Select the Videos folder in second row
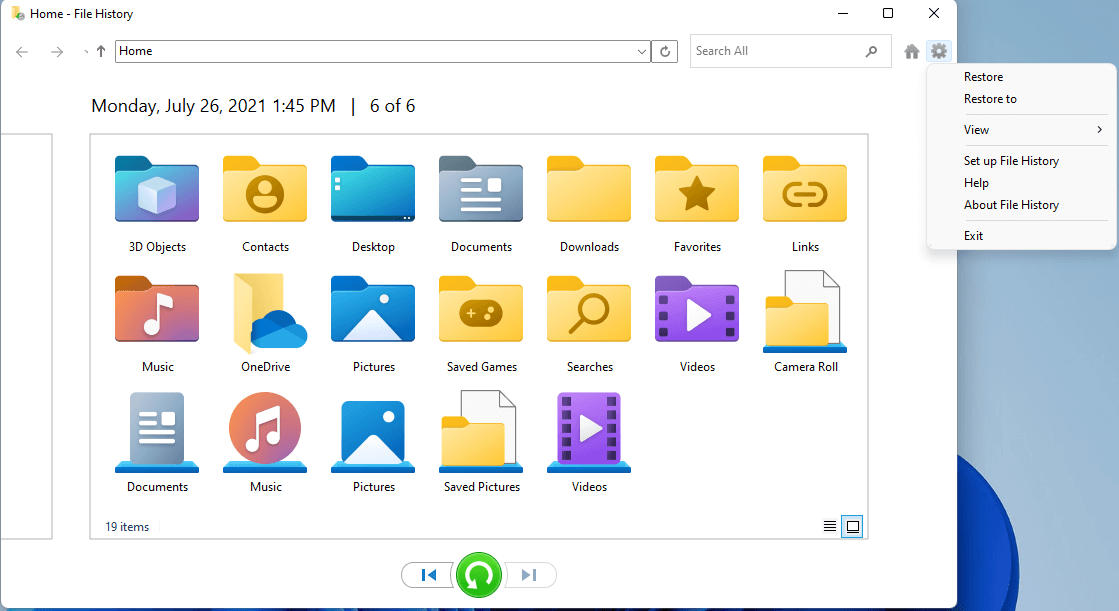The width and height of the screenshot is (1119, 611). tap(697, 323)
